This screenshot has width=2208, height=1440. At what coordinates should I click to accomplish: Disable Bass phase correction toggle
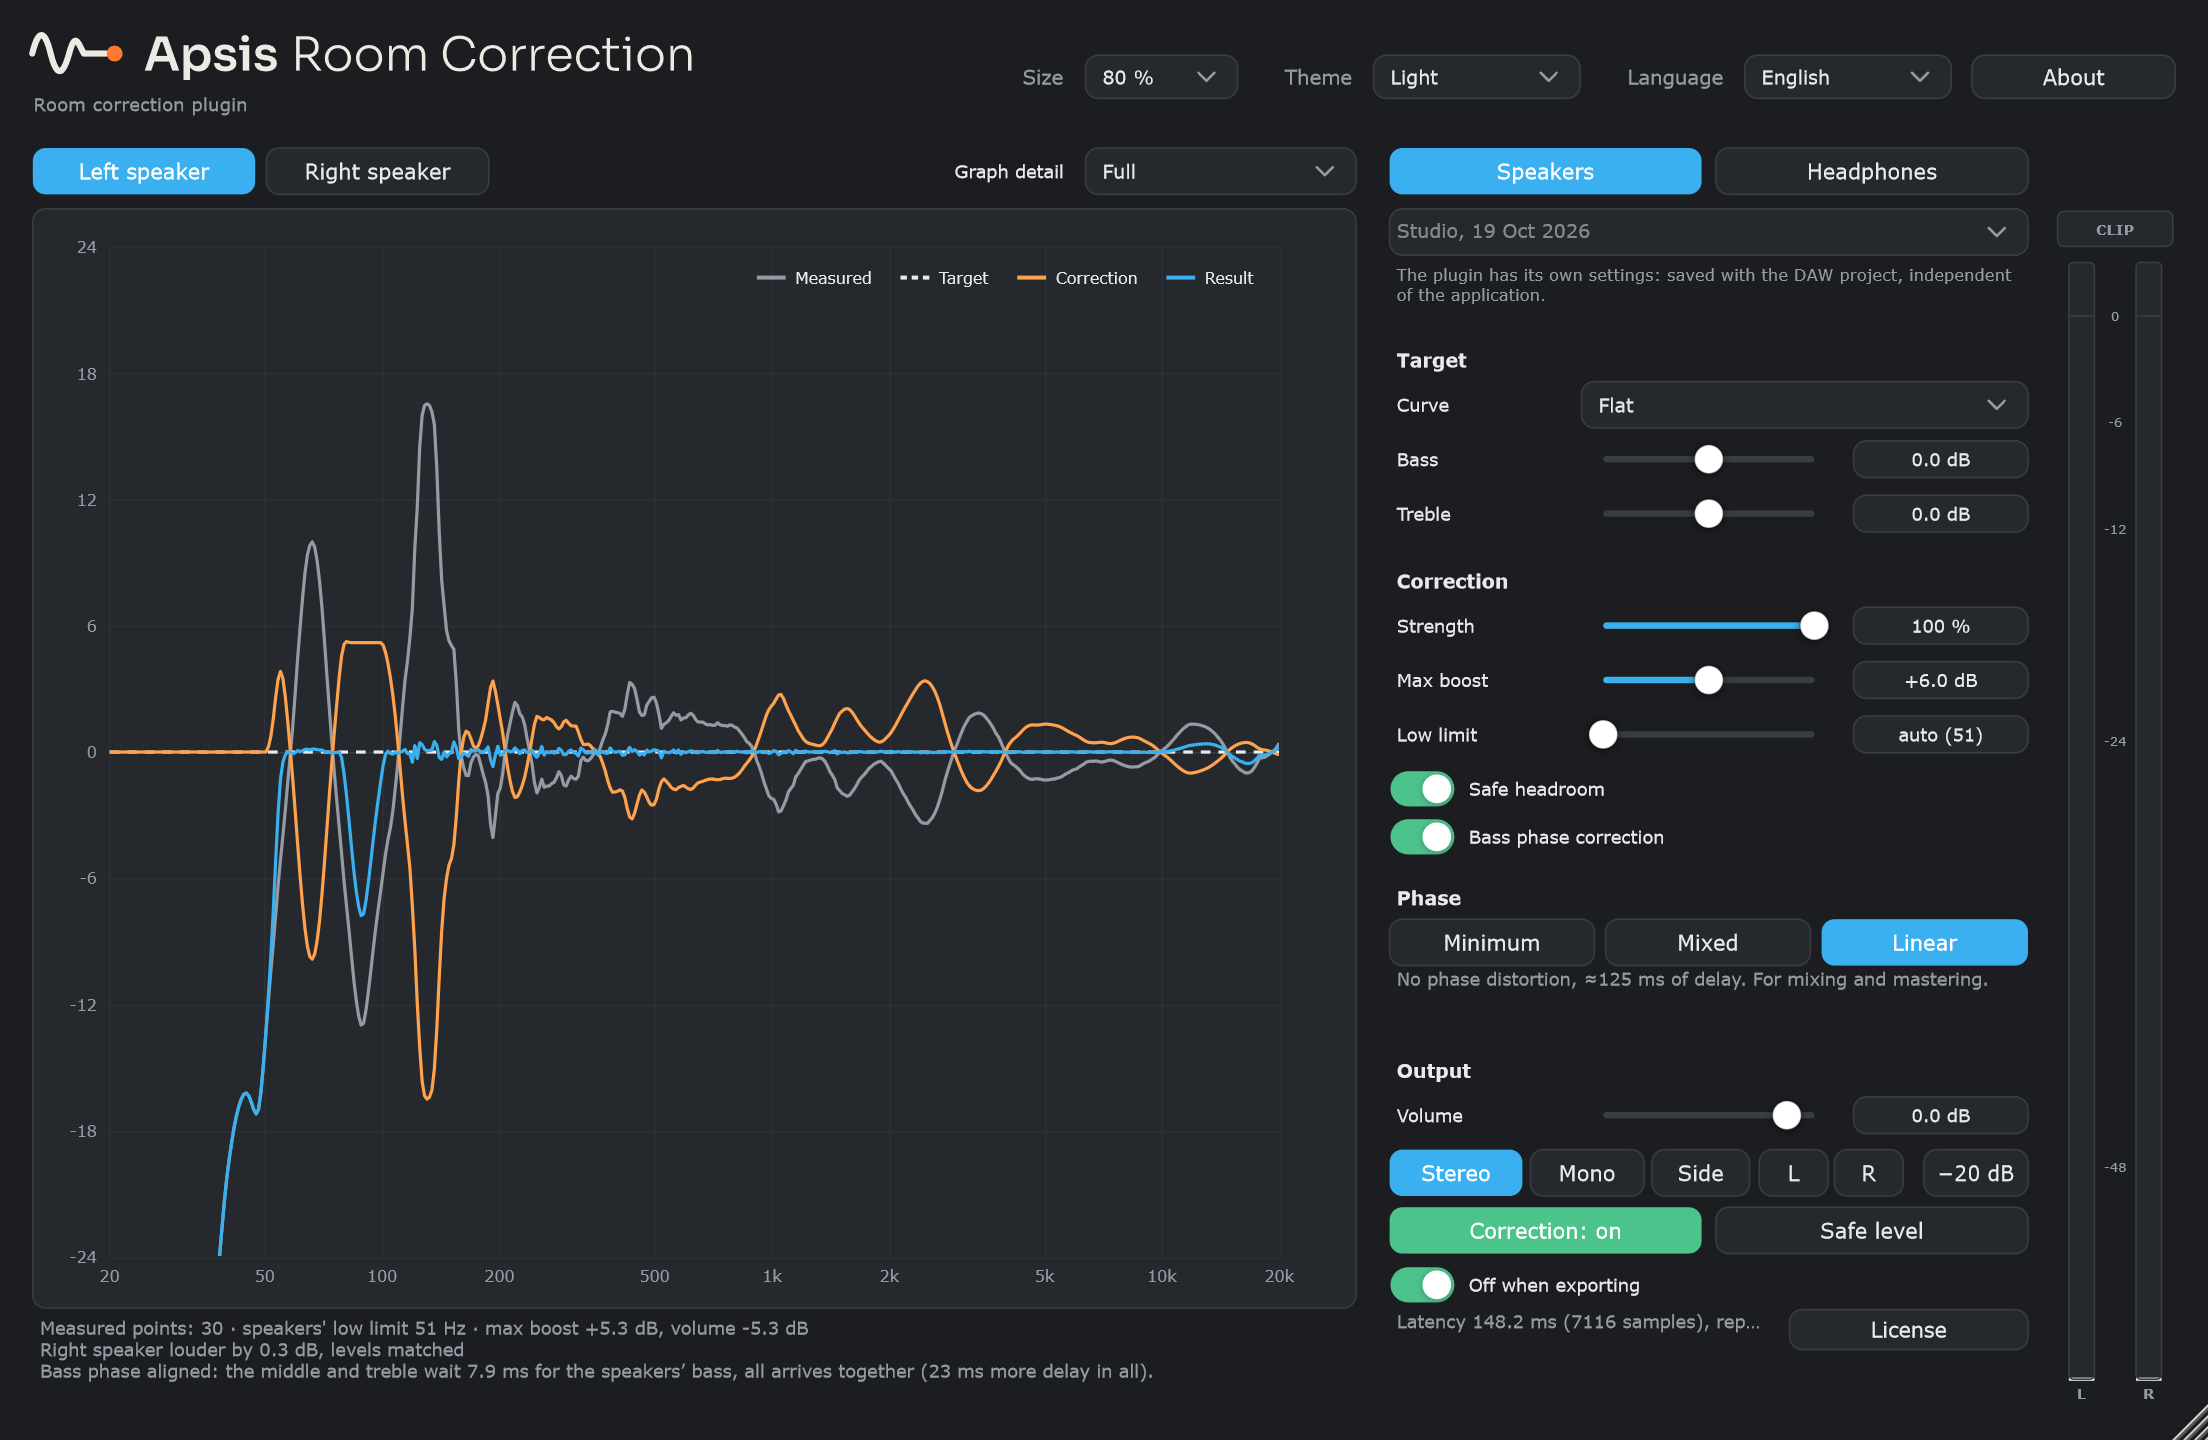pos(1422,837)
